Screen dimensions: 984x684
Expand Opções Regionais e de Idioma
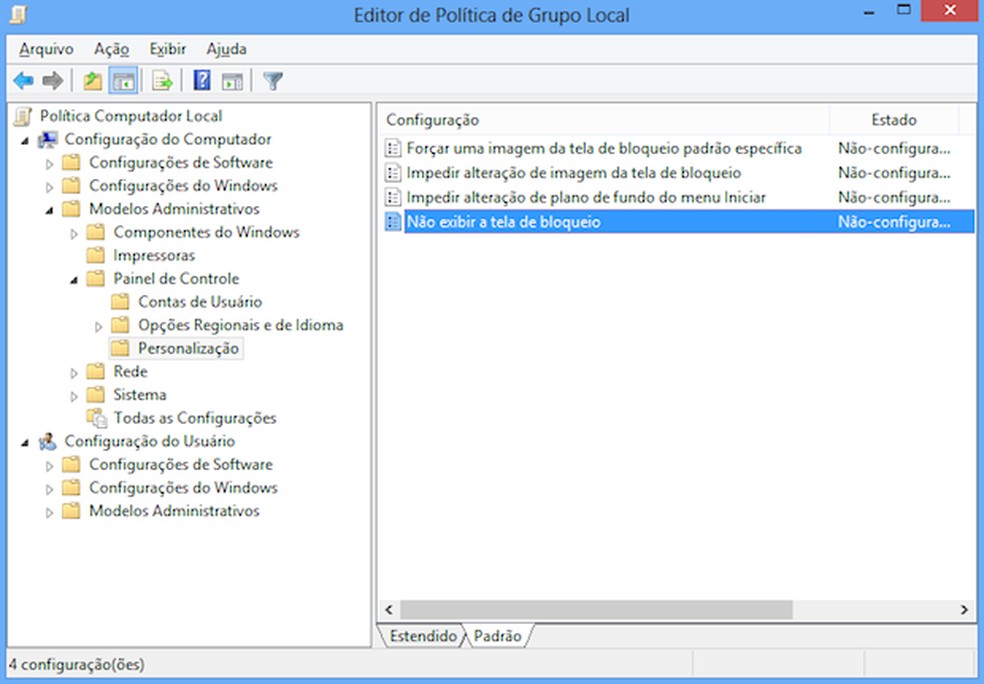click(x=99, y=326)
